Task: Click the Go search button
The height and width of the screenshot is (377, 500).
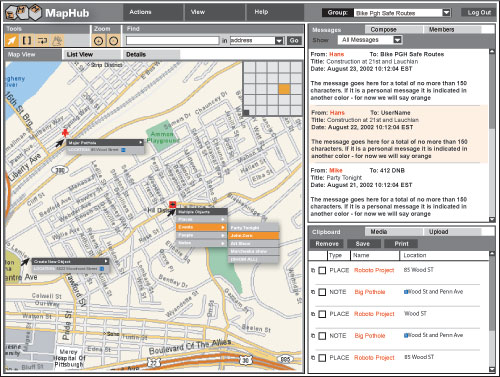Action: coord(294,41)
